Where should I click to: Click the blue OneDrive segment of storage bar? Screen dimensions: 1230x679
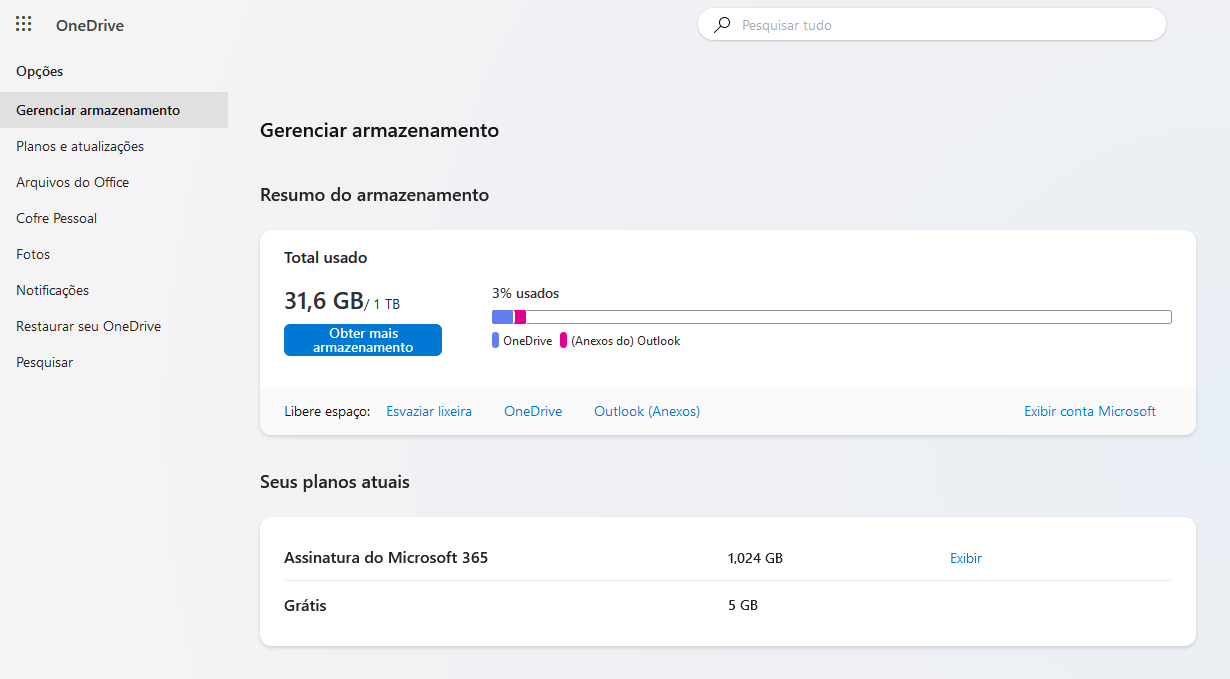(503, 317)
